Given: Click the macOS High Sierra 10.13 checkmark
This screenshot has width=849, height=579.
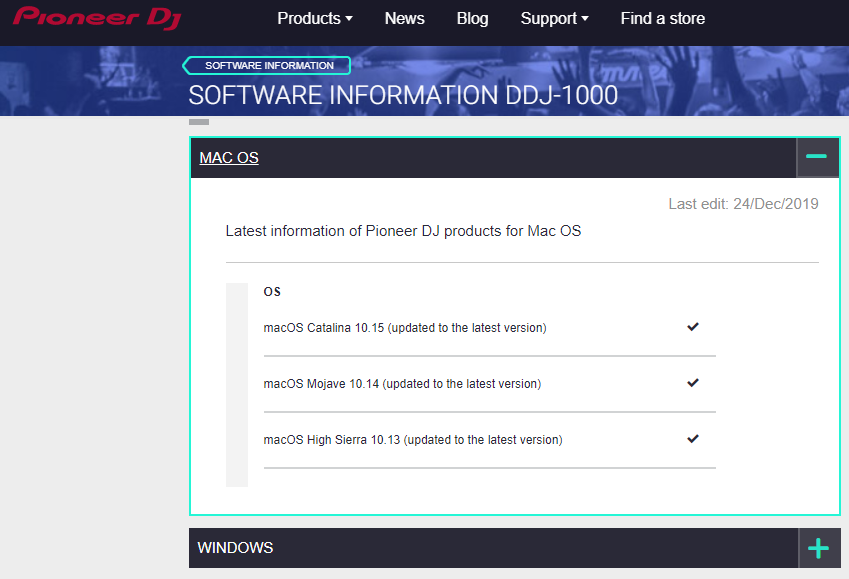Looking at the screenshot, I should [x=693, y=438].
